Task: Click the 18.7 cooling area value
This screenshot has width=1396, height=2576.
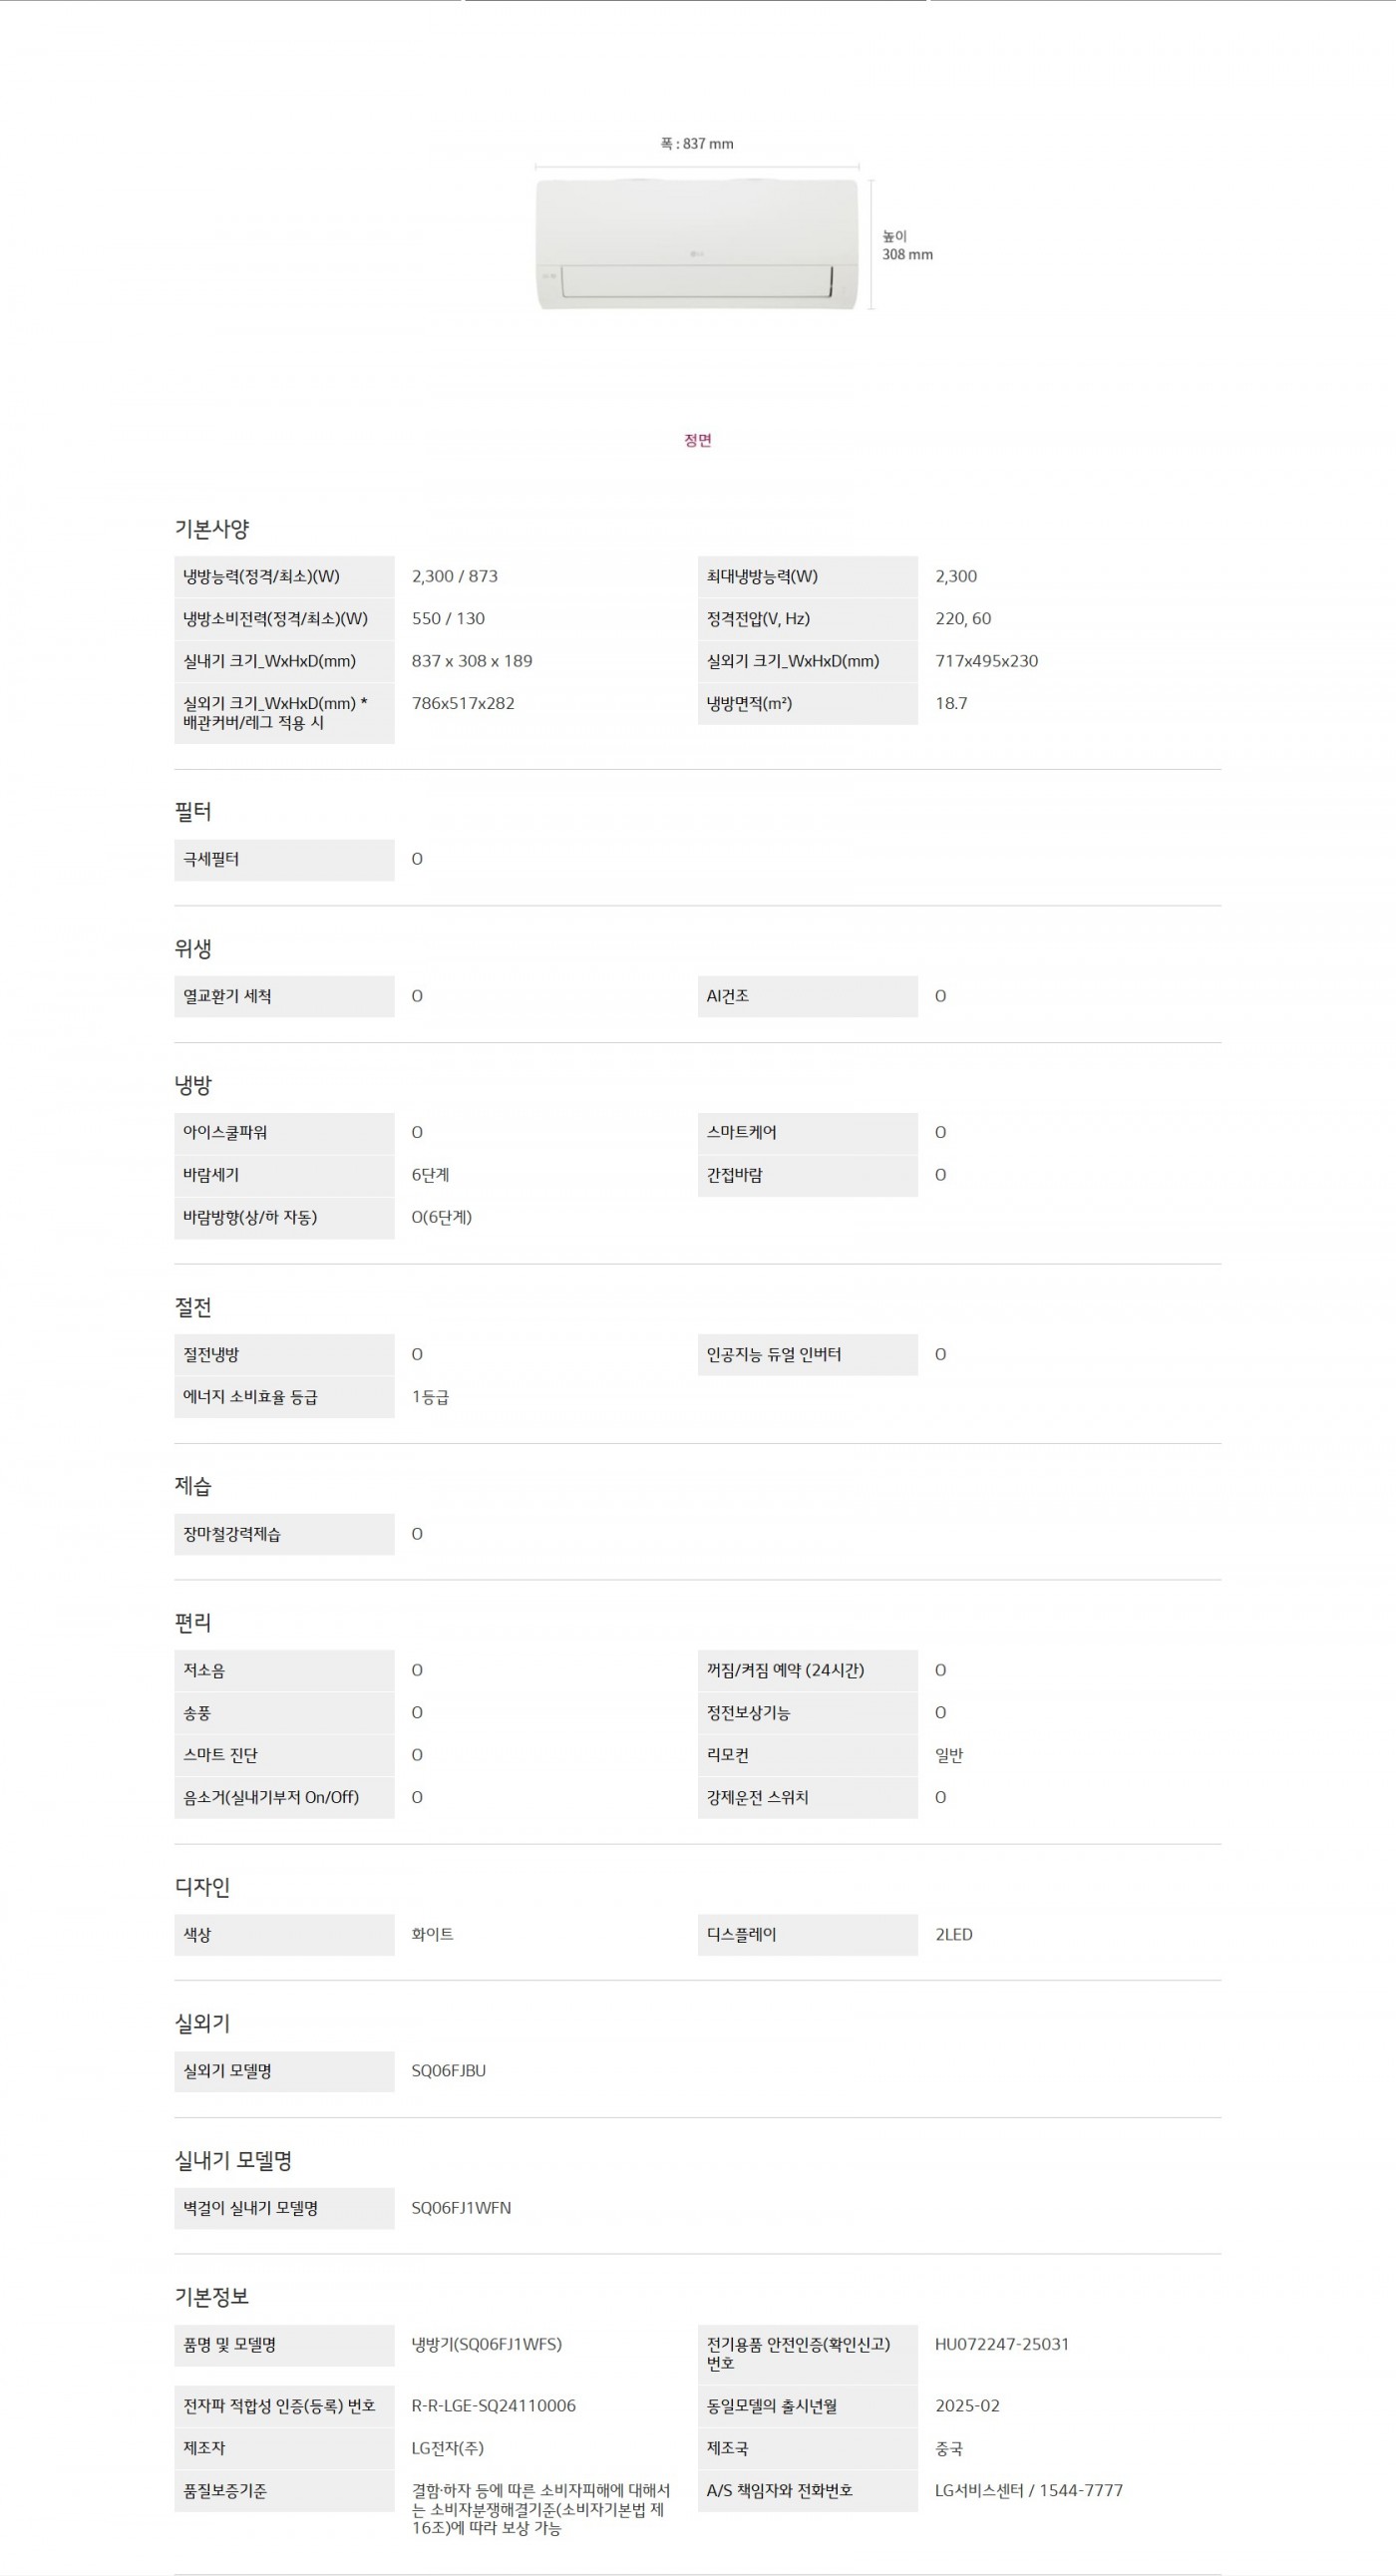Action: [x=951, y=703]
